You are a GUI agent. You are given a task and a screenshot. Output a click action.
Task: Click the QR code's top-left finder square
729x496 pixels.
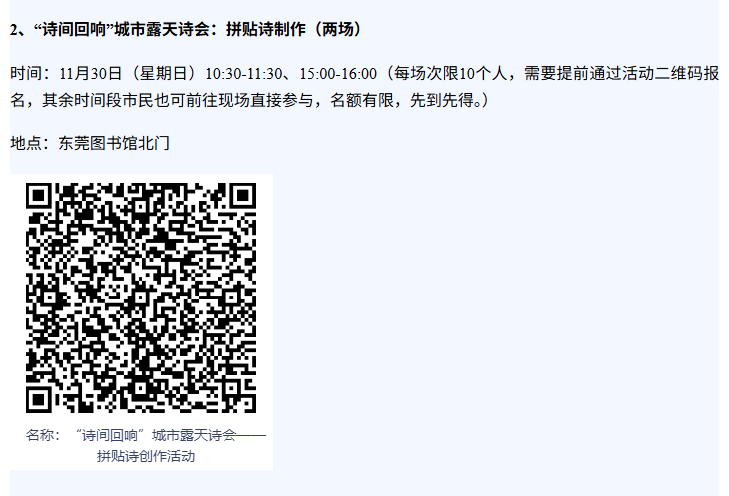click(x=39, y=196)
